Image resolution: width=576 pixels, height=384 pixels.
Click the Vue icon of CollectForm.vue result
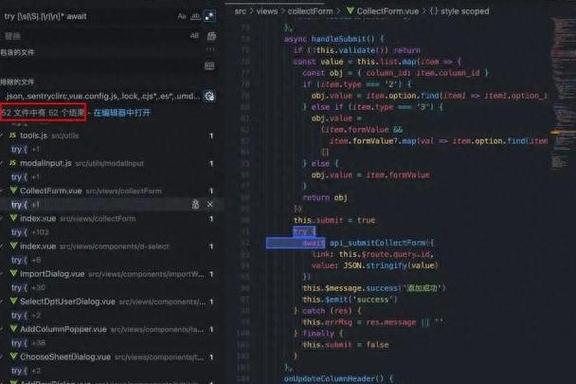pos(14,191)
